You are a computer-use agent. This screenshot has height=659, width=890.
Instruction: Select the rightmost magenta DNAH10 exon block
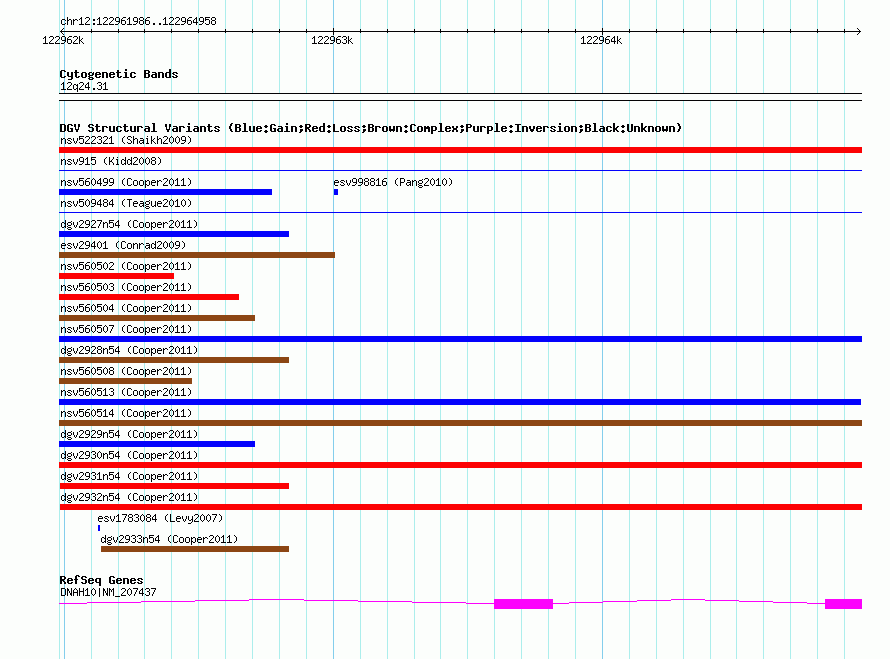(843, 604)
